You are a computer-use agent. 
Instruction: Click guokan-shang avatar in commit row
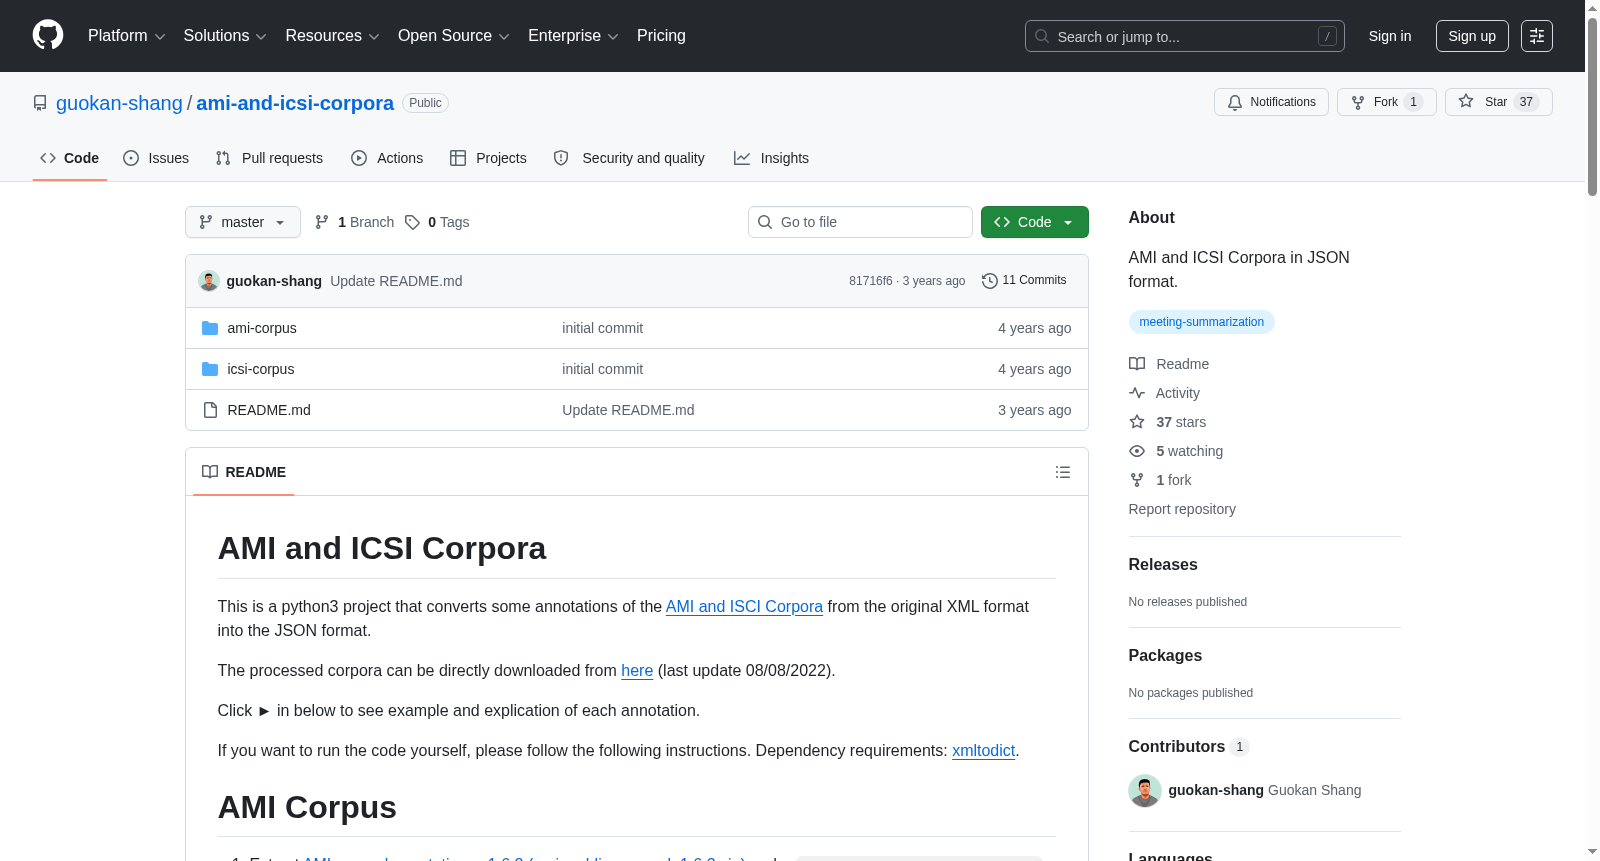(x=209, y=281)
